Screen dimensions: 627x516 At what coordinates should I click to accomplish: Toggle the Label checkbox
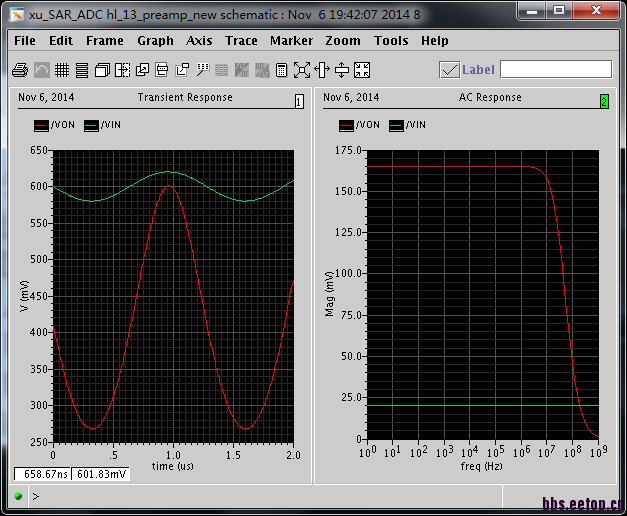pyautogui.click(x=449, y=70)
